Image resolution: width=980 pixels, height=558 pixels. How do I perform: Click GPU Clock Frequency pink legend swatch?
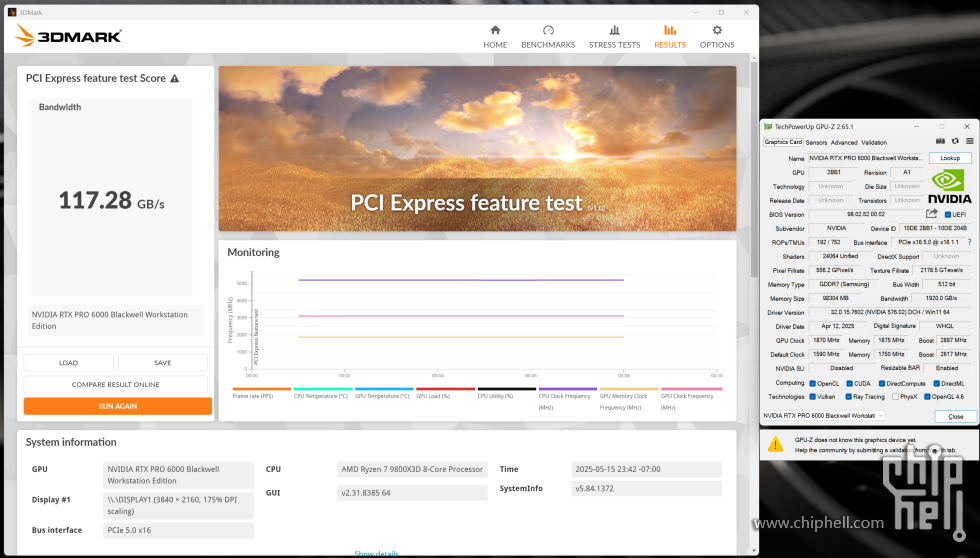690,389
